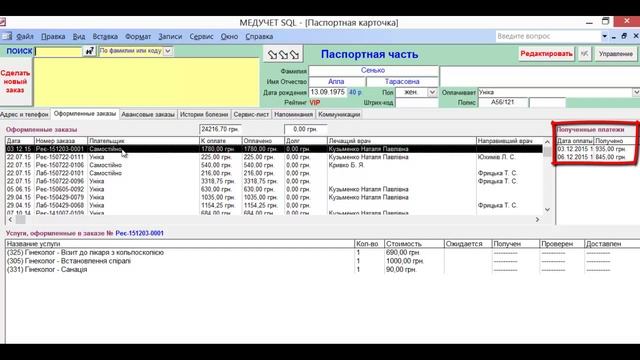Image resolution: width=640 pixels, height=360 pixels.
Task: Click the Фамилия field containing Сенько
Action: click(373, 70)
